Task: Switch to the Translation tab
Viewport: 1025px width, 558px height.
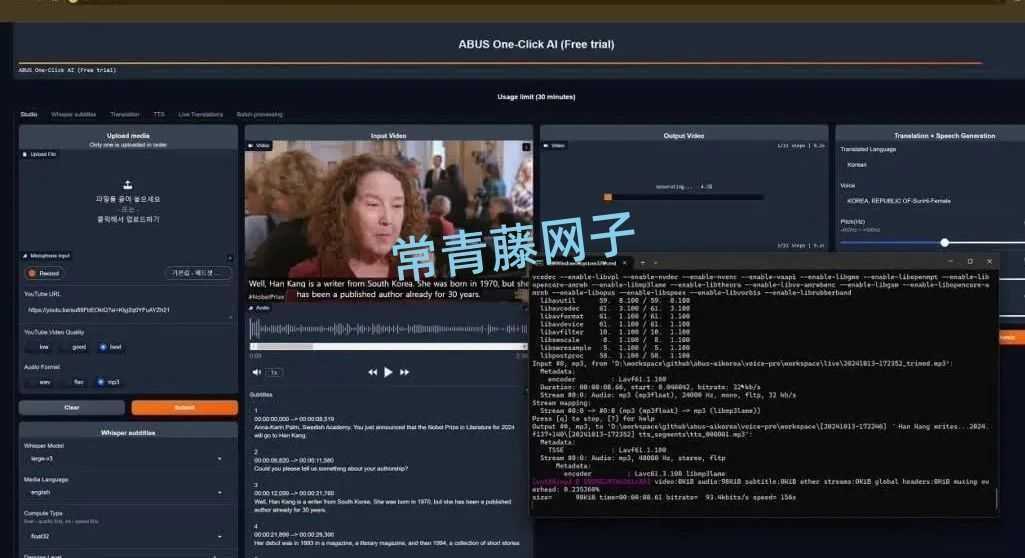Action: click(x=124, y=114)
